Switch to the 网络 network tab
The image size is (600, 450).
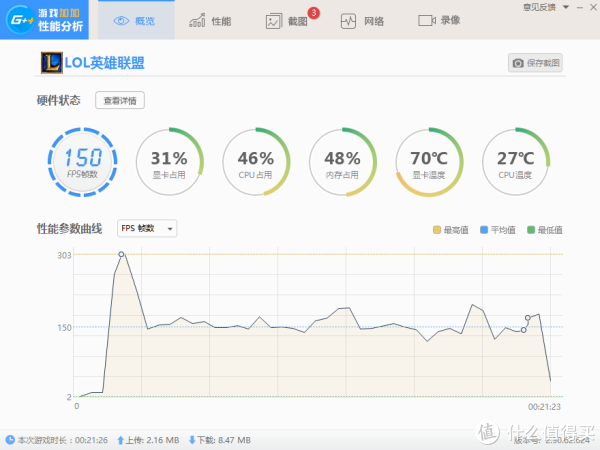point(362,21)
